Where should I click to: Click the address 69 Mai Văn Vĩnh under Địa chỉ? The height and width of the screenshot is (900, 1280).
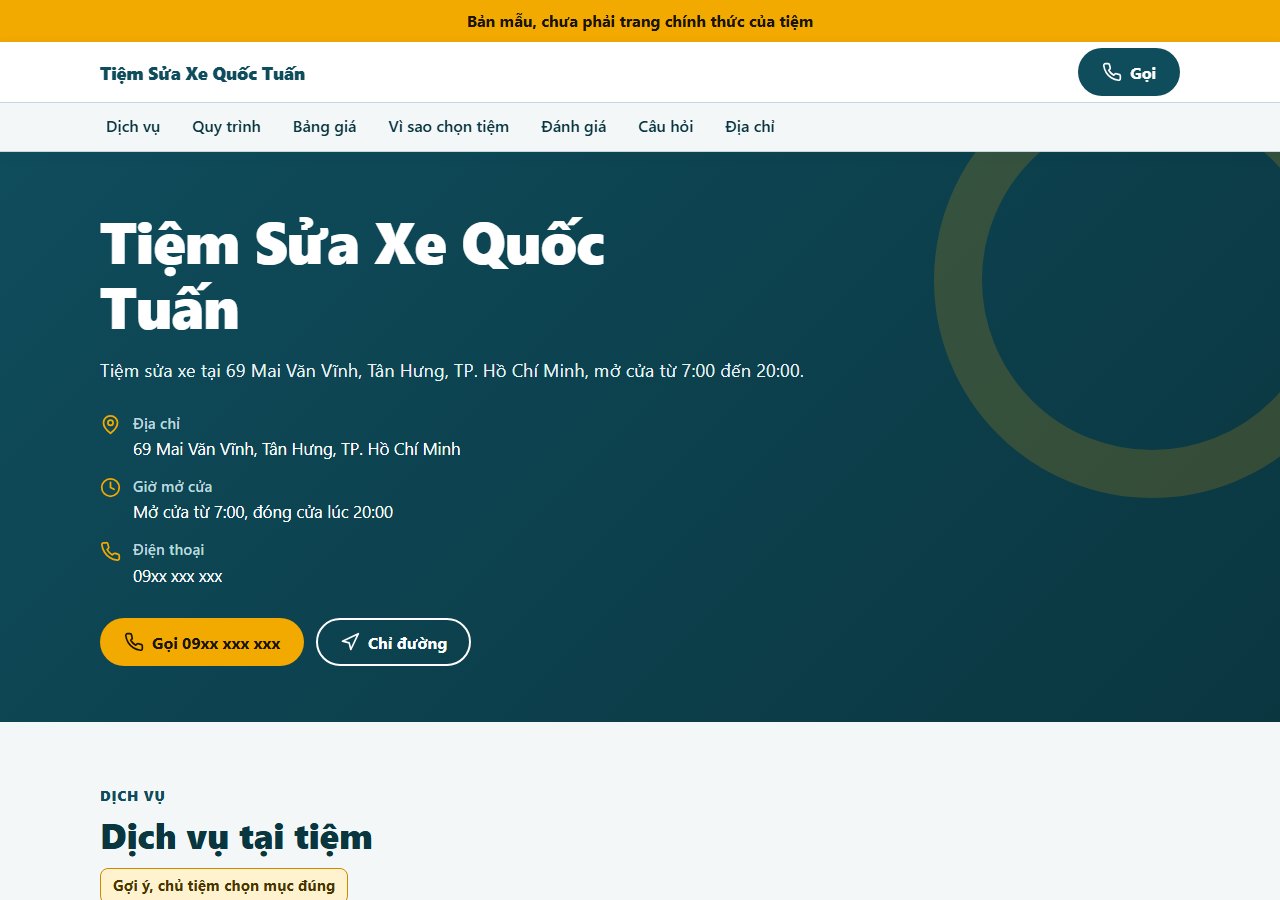click(297, 449)
